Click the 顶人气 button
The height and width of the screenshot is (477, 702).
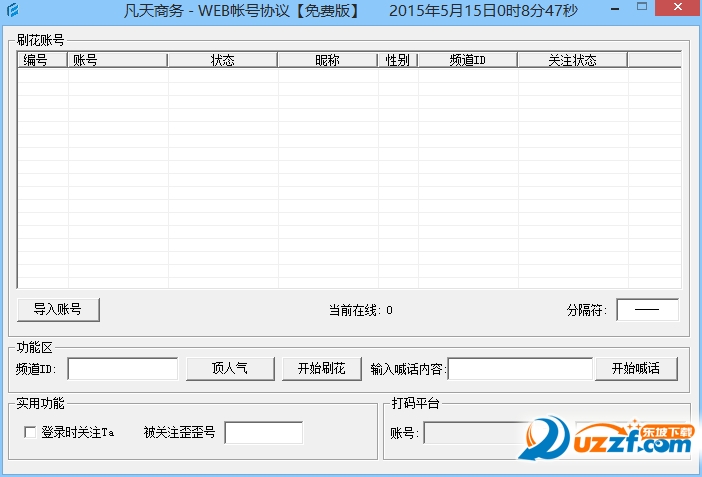(x=230, y=369)
